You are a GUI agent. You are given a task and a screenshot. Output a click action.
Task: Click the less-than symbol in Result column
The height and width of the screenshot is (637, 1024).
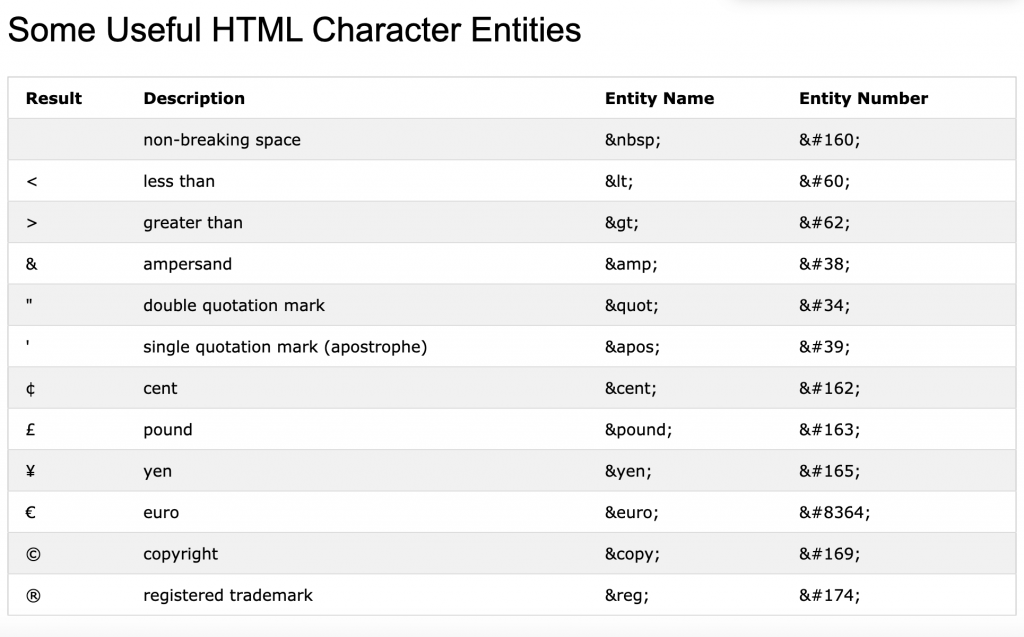[32, 181]
